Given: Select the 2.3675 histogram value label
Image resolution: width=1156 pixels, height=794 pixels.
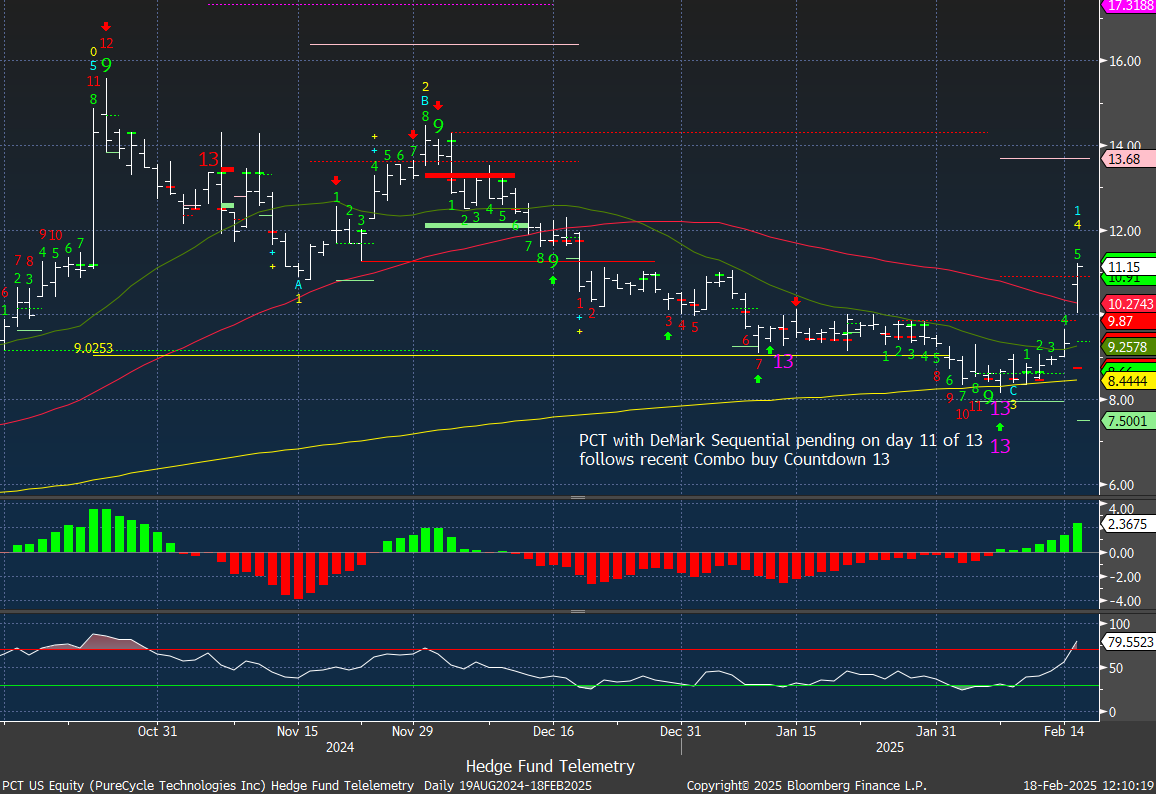Looking at the screenshot, I should [x=1128, y=524].
